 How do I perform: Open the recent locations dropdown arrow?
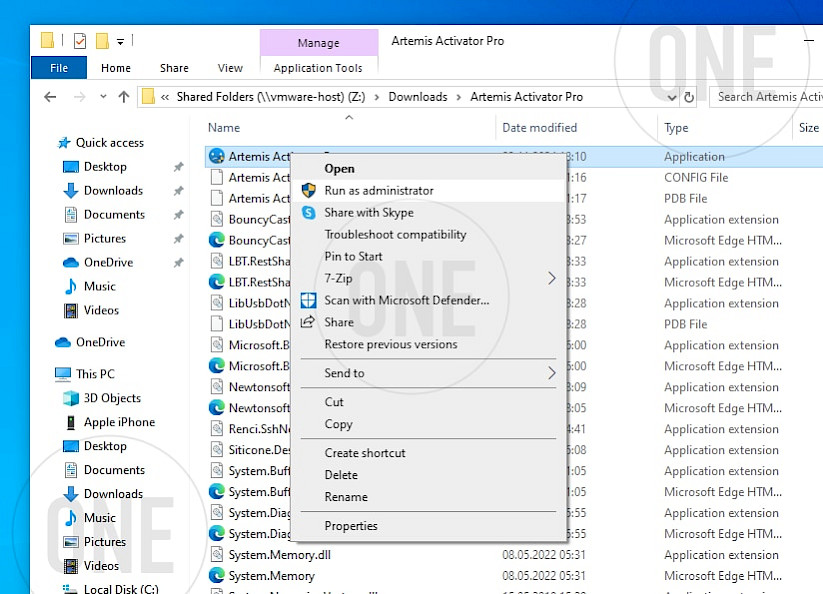(x=103, y=97)
